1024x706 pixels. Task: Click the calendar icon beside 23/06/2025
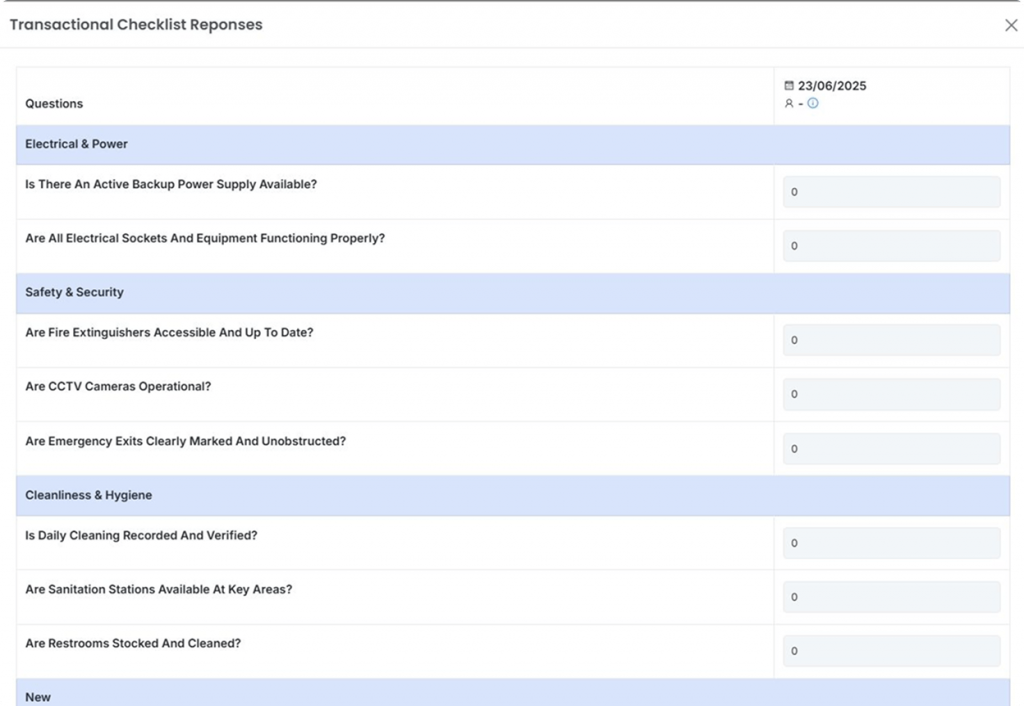(789, 86)
